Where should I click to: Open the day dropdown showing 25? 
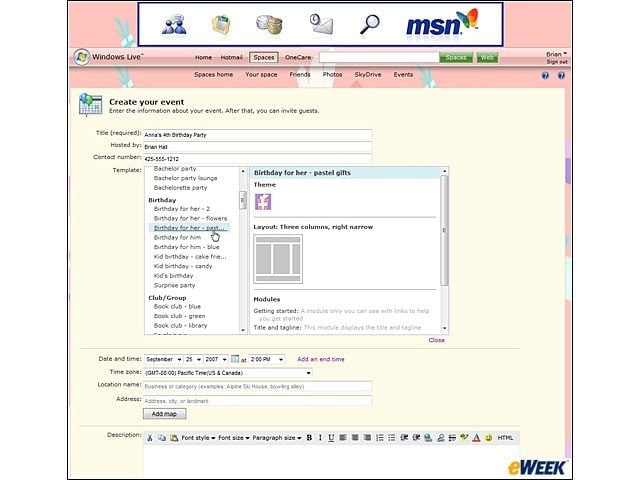(x=193, y=359)
